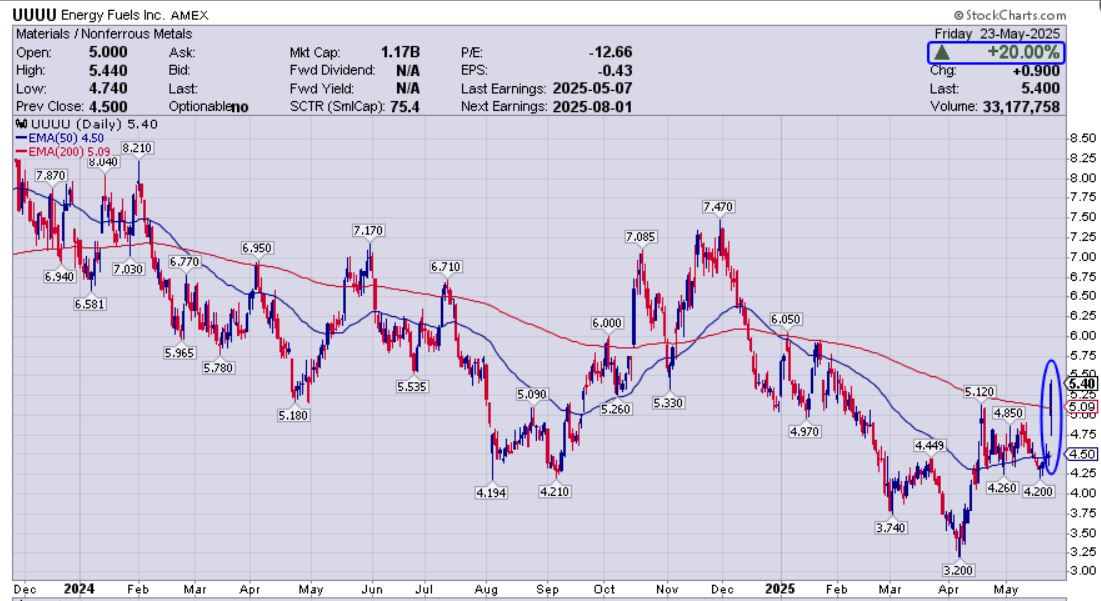Click the 6.581 low price label
The image size is (1101, 601).
point(89,304)
